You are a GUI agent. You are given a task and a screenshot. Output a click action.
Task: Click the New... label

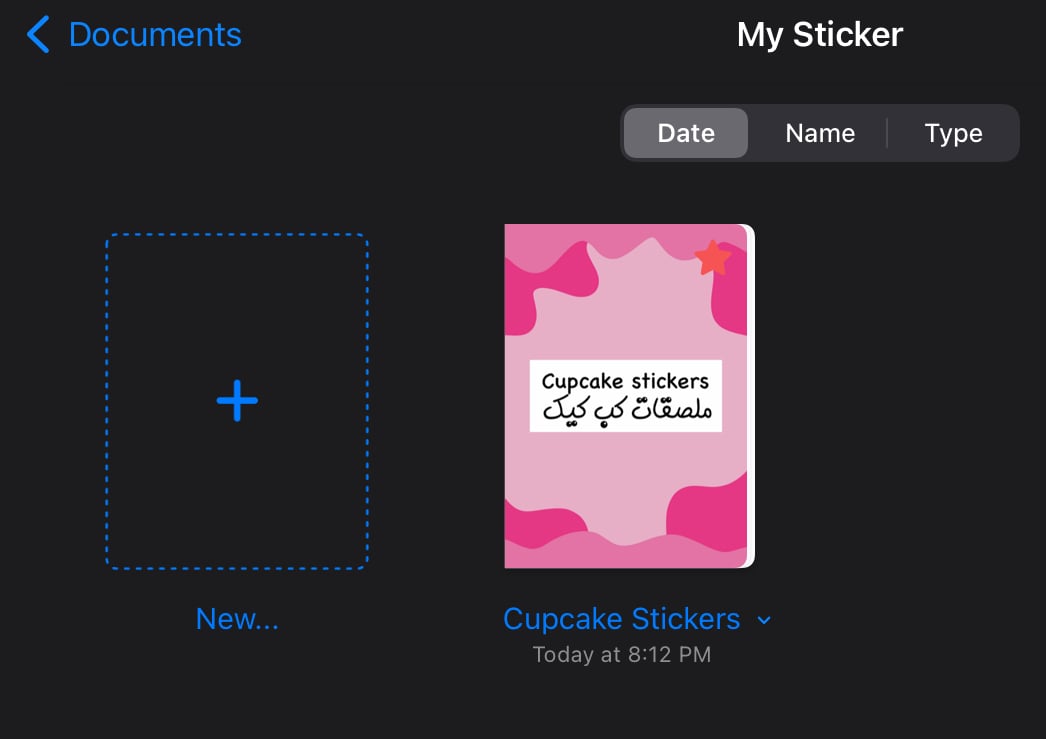[x=237, y=619]
